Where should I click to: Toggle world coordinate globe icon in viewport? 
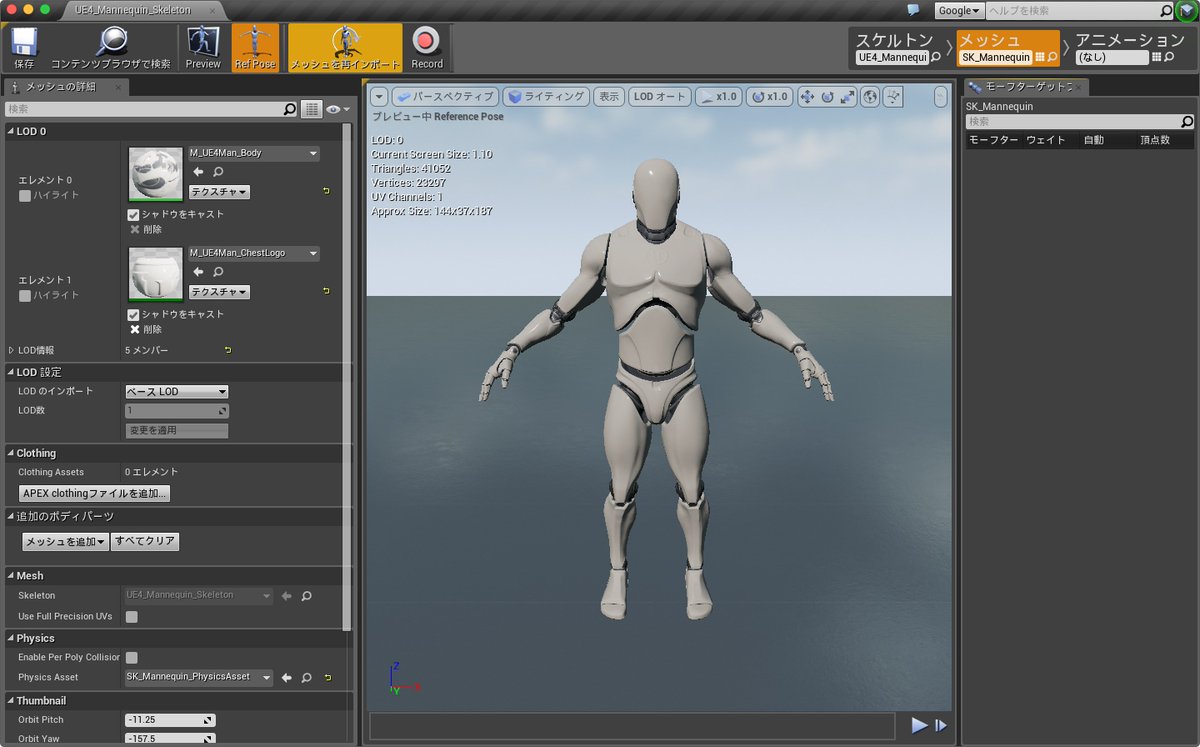[x=870, y=97]
